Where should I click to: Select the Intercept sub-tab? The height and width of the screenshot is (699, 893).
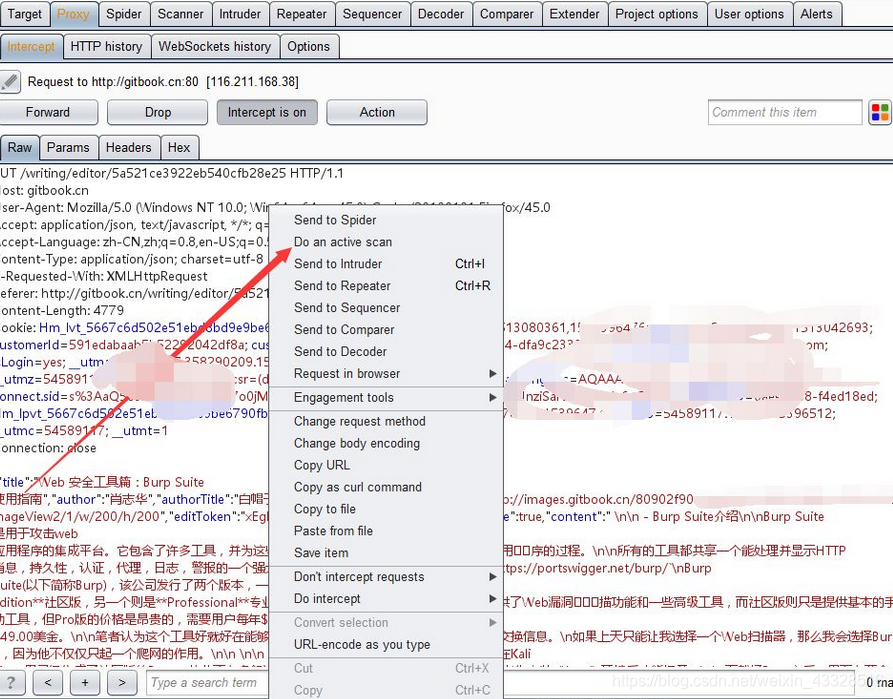point(31,47)
